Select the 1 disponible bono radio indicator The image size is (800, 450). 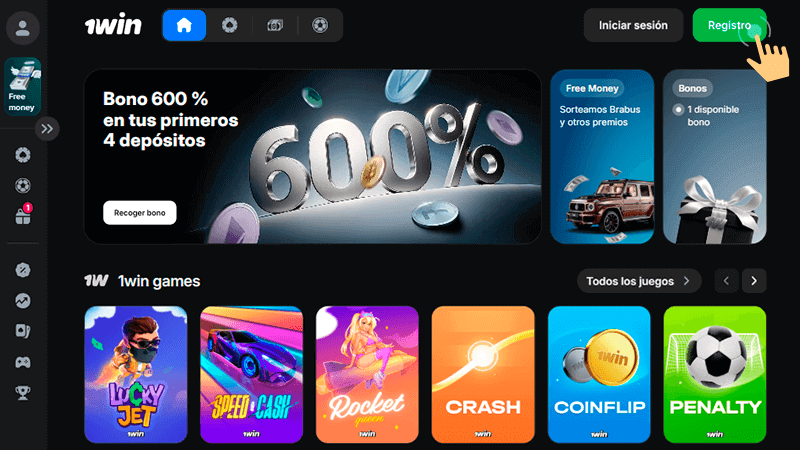coord(678,109)
